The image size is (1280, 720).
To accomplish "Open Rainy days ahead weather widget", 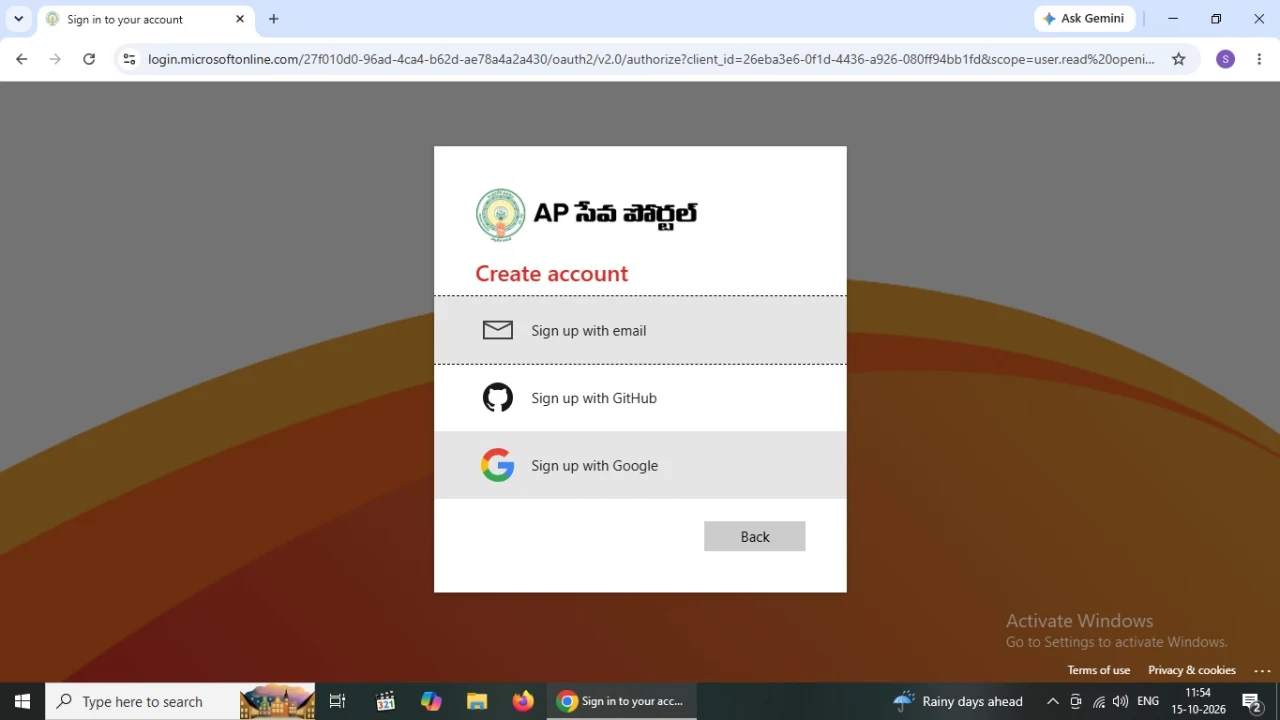I will click(958, 701).
